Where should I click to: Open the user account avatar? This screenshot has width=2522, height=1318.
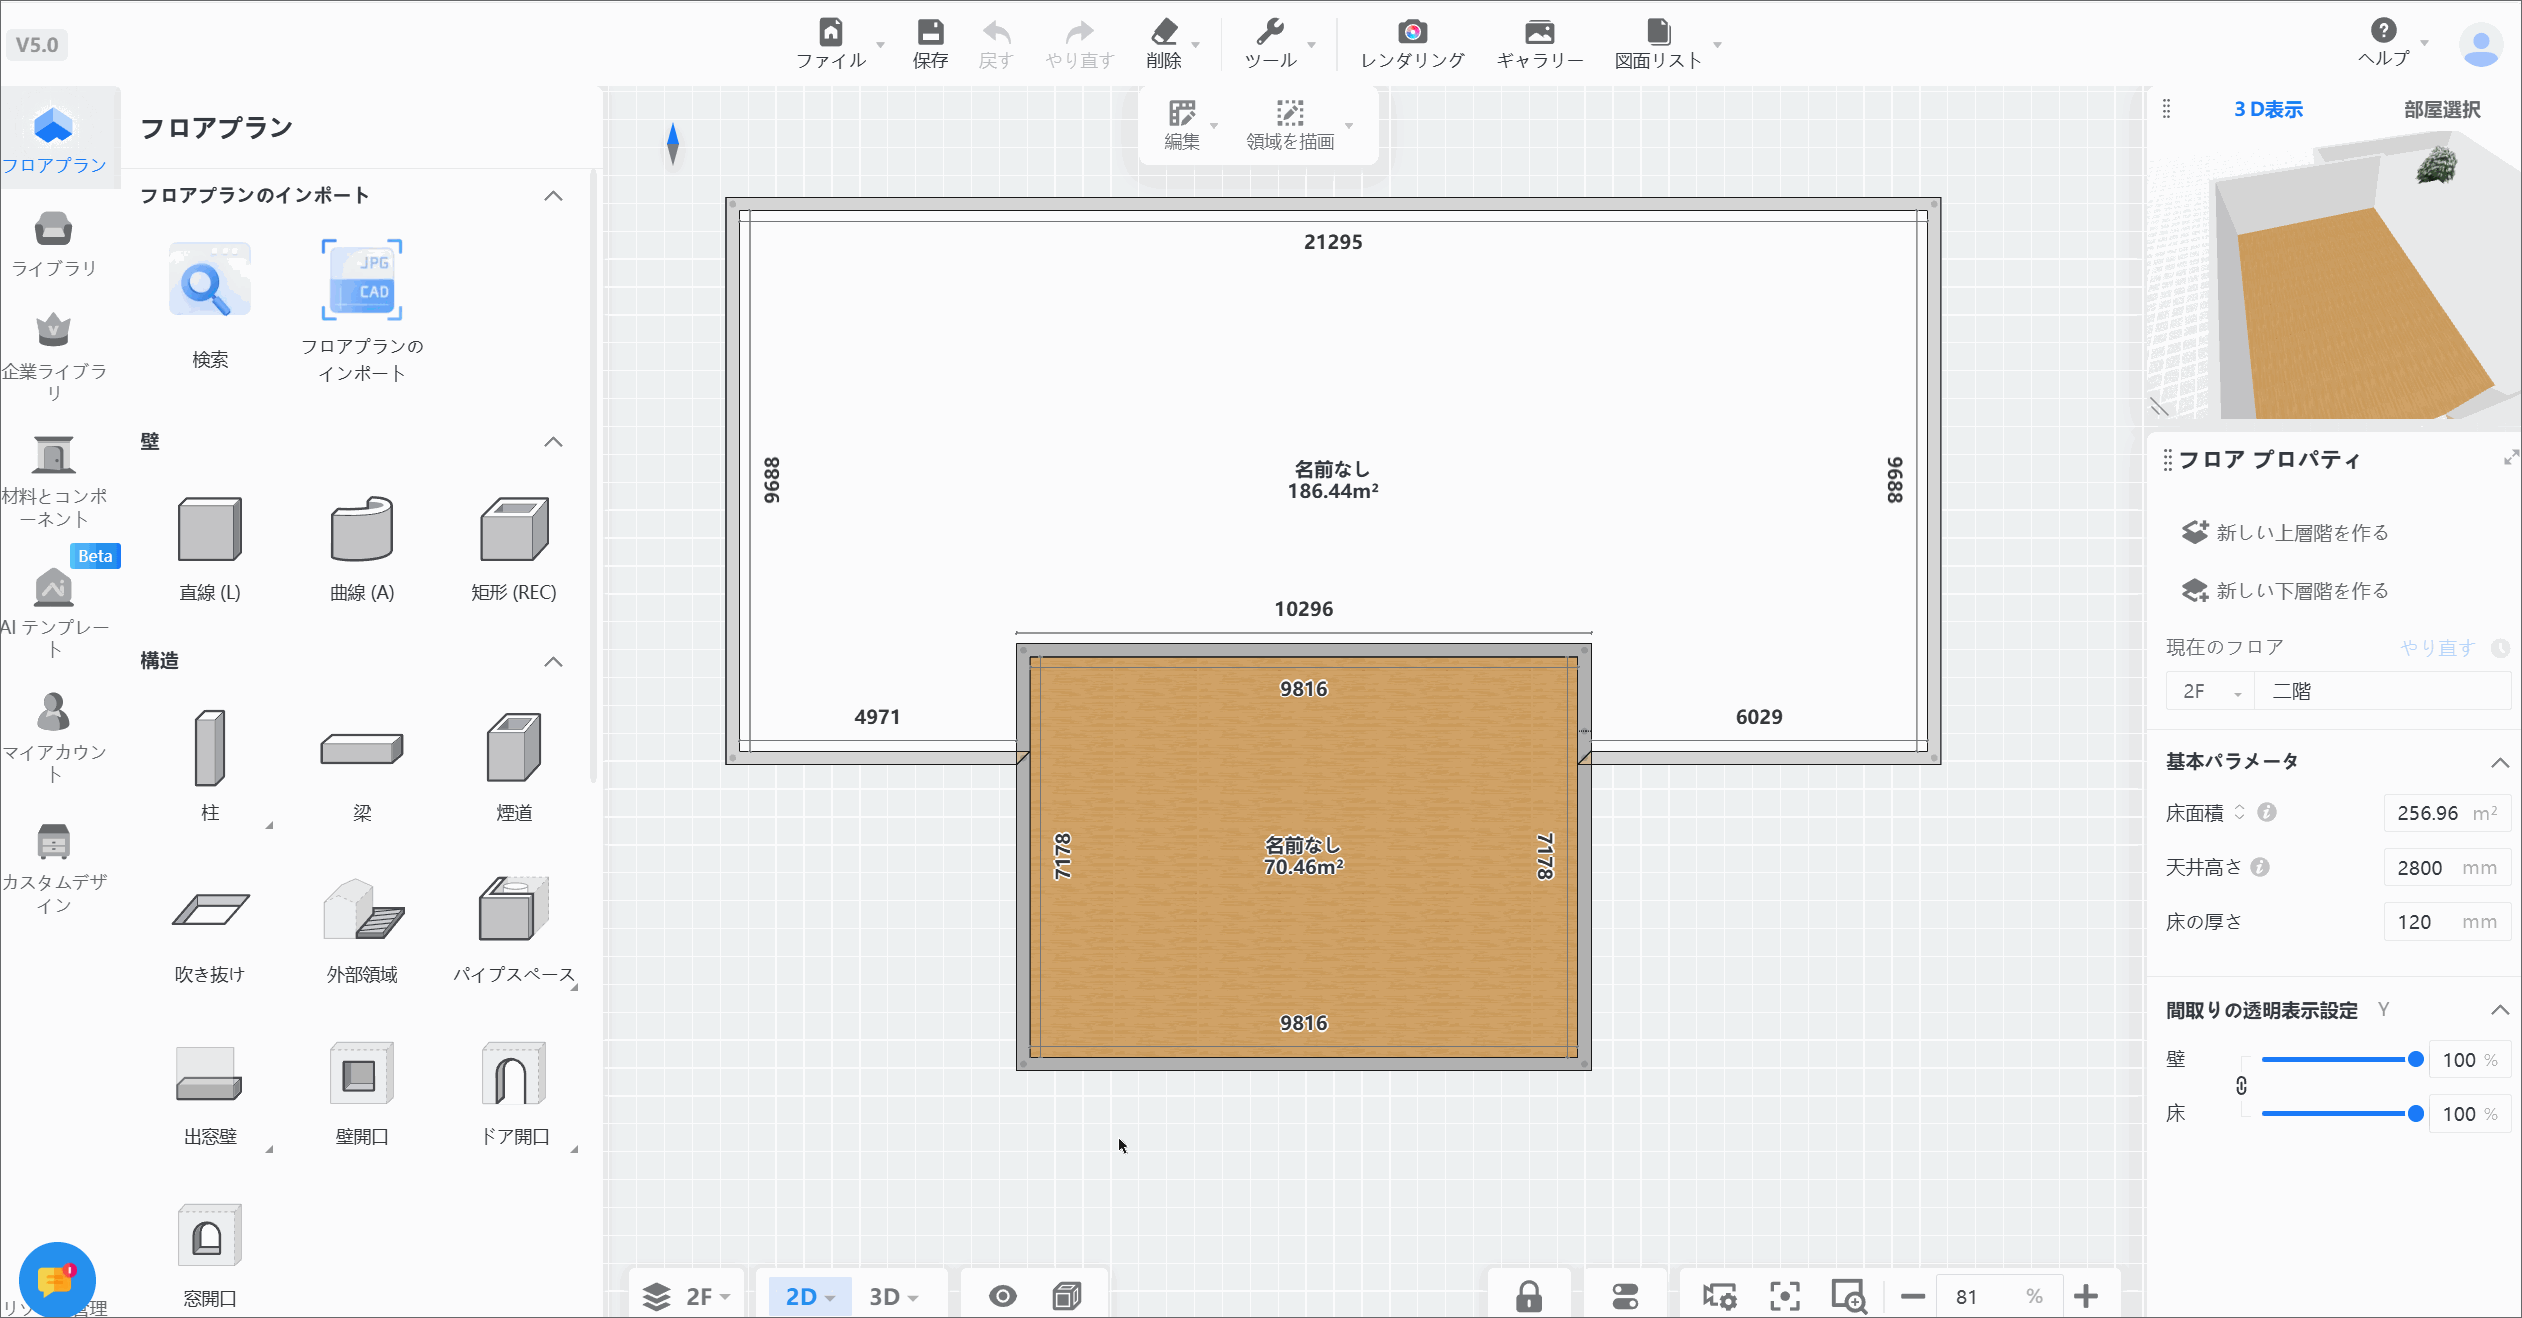click(2481, 45)
